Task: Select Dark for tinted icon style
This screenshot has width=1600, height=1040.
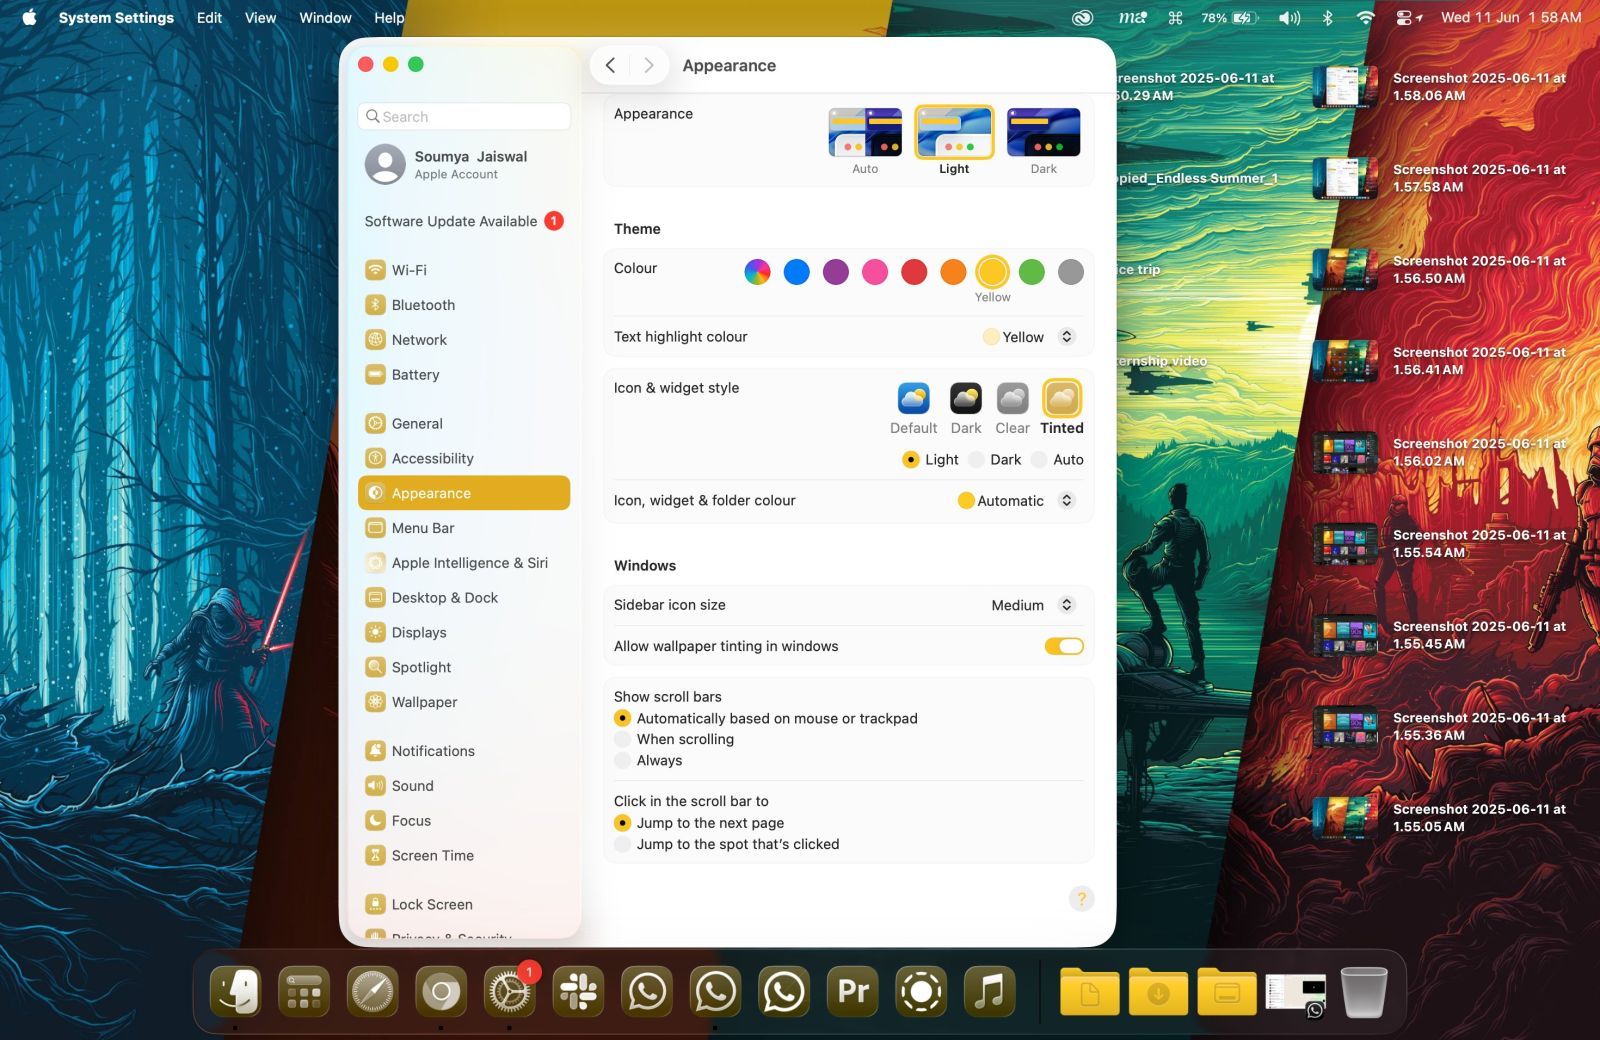Action: point(995,460)
